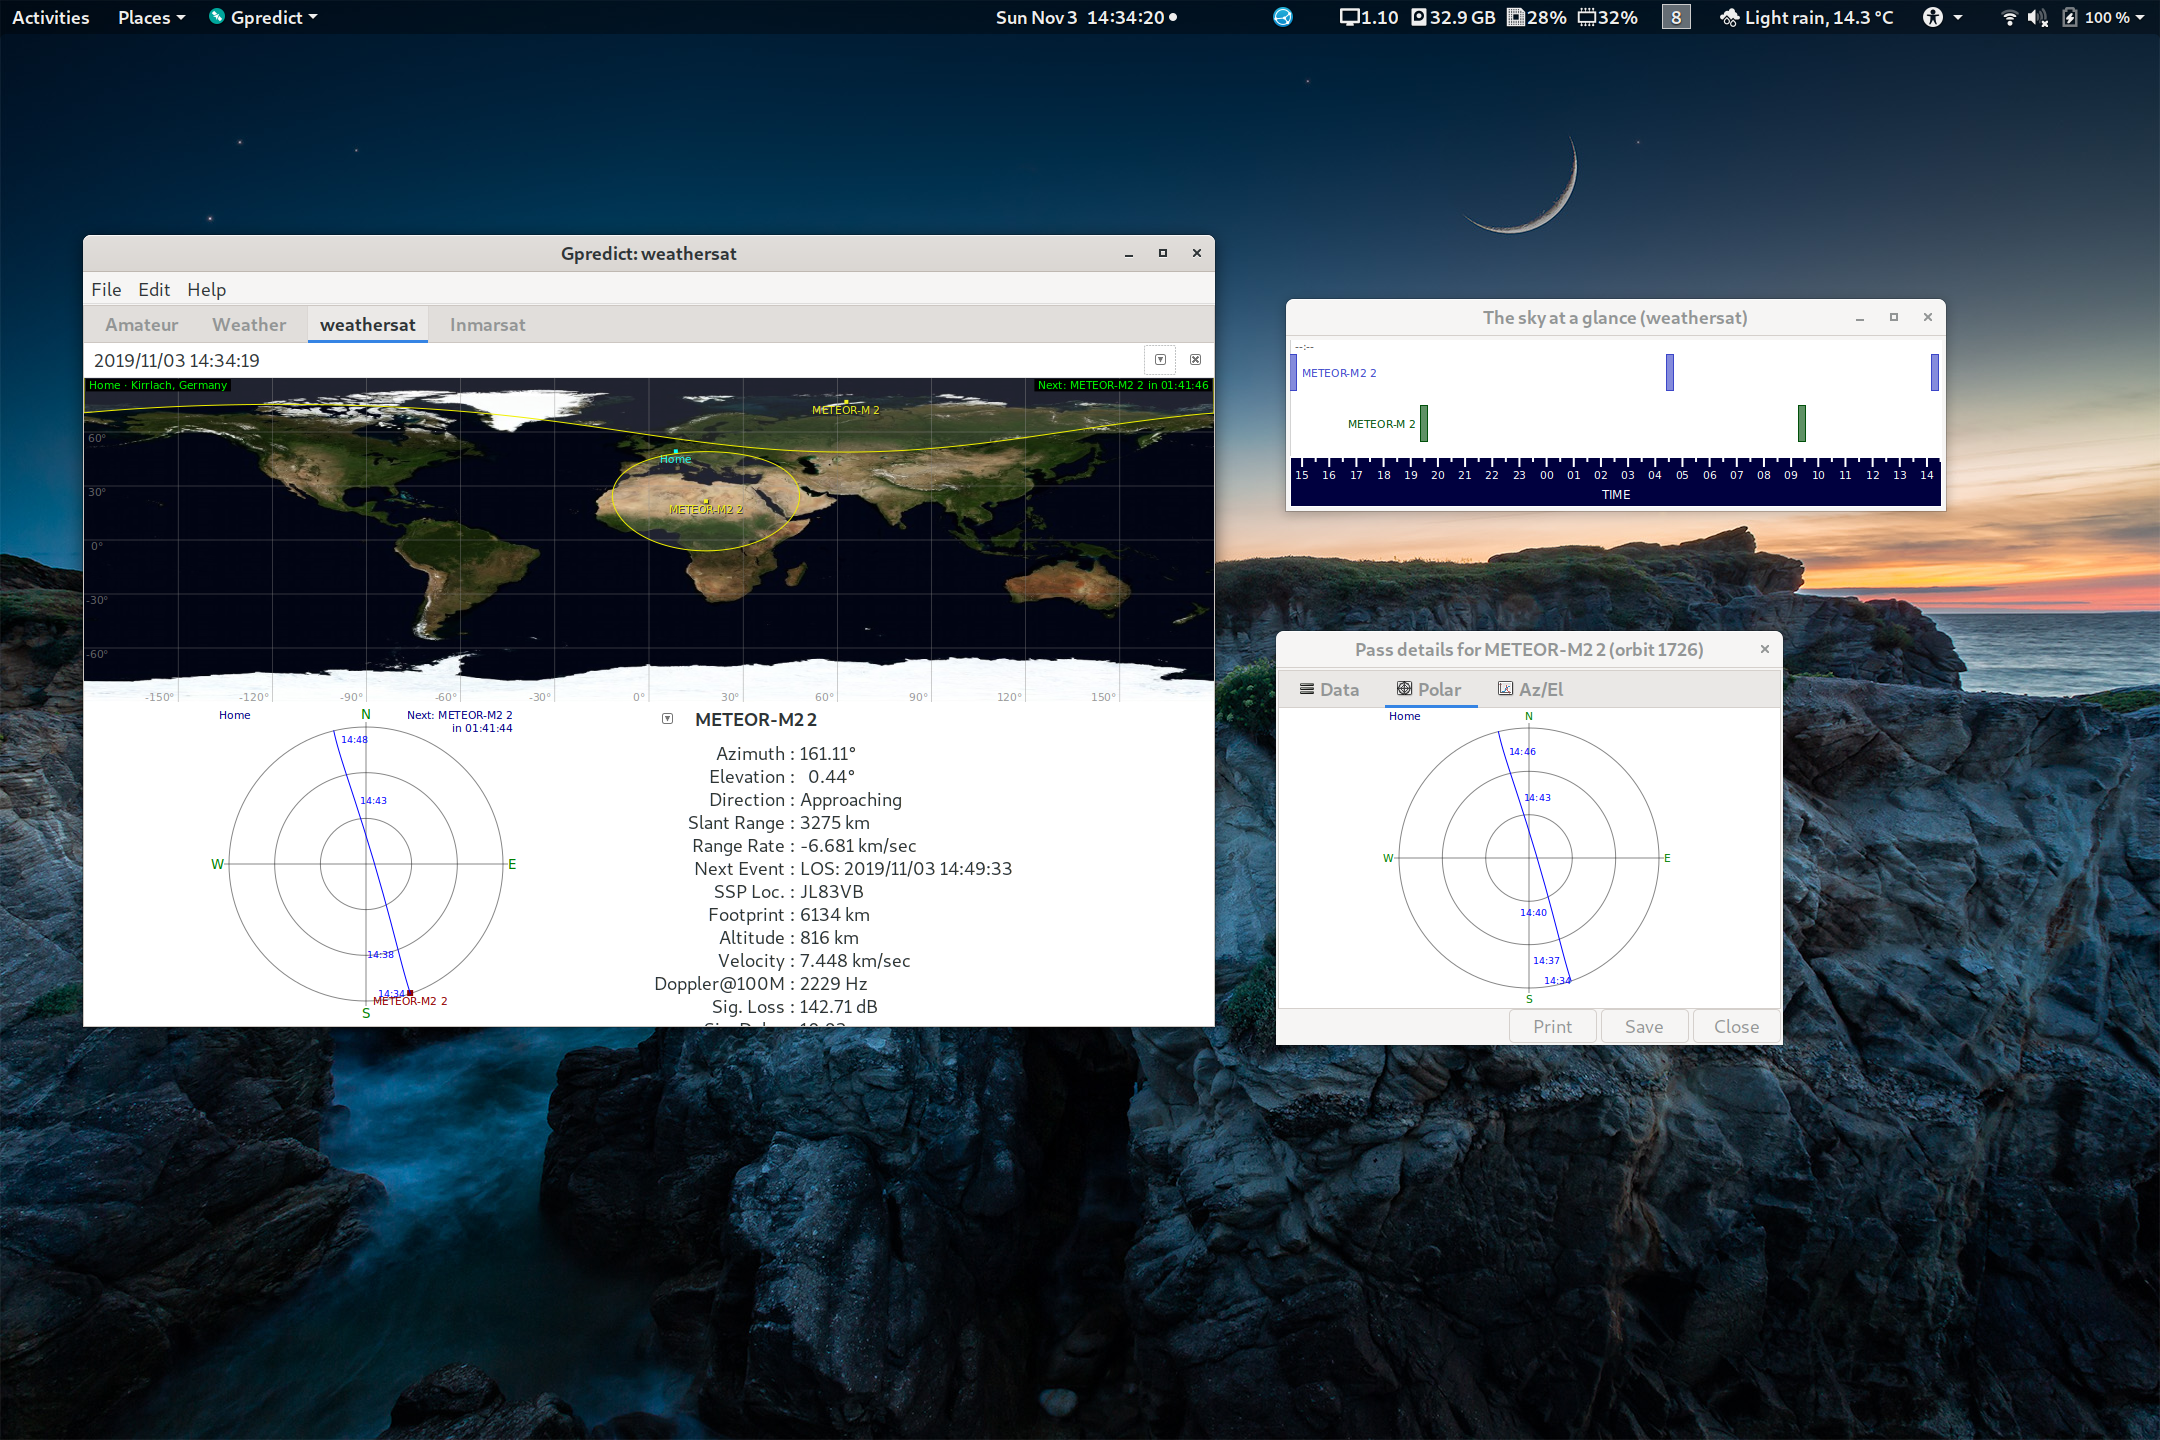Click the red METEOR-M2 2 marker on polar plot
This screenshot has width=2160, height=1440.
pyautogui.click(x=410, y=993)
